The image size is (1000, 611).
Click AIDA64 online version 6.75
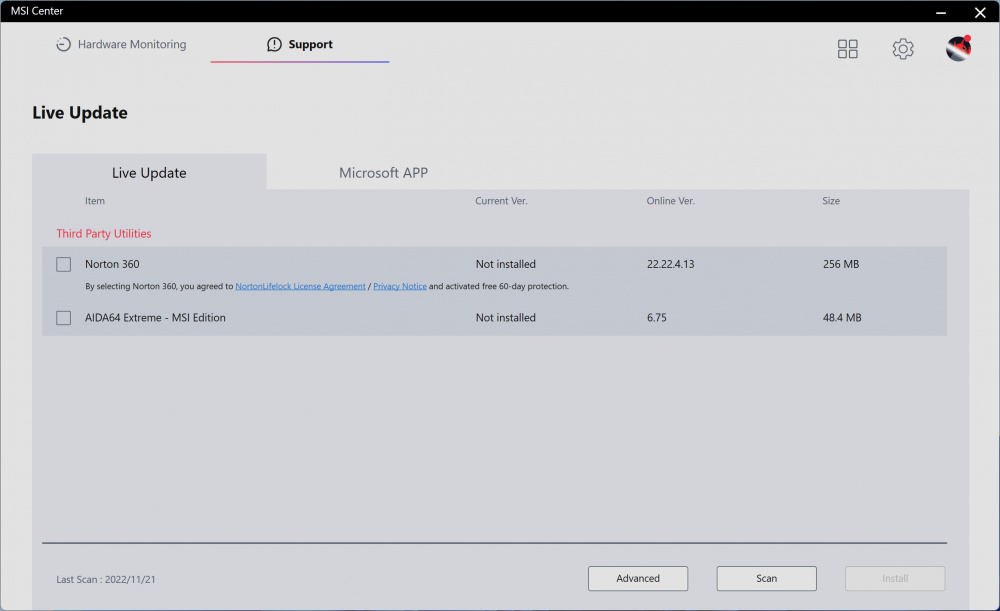(x=657, y=318)
